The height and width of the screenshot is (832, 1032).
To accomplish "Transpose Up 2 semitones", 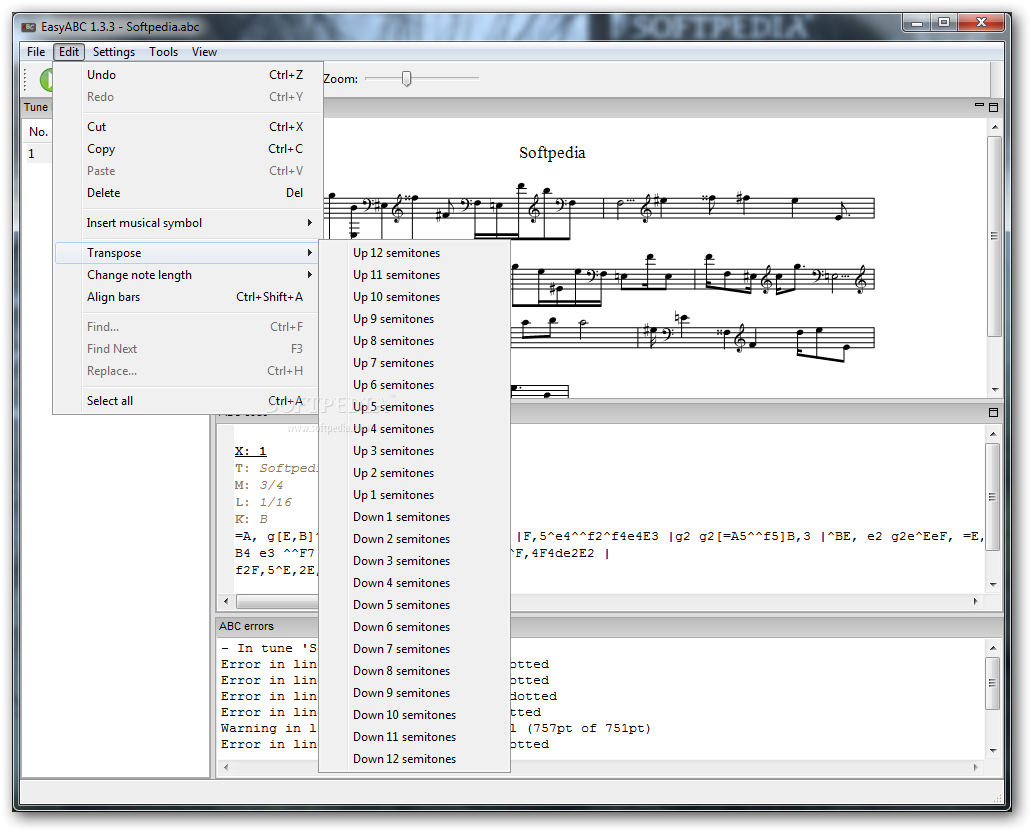I will (415, 473).
